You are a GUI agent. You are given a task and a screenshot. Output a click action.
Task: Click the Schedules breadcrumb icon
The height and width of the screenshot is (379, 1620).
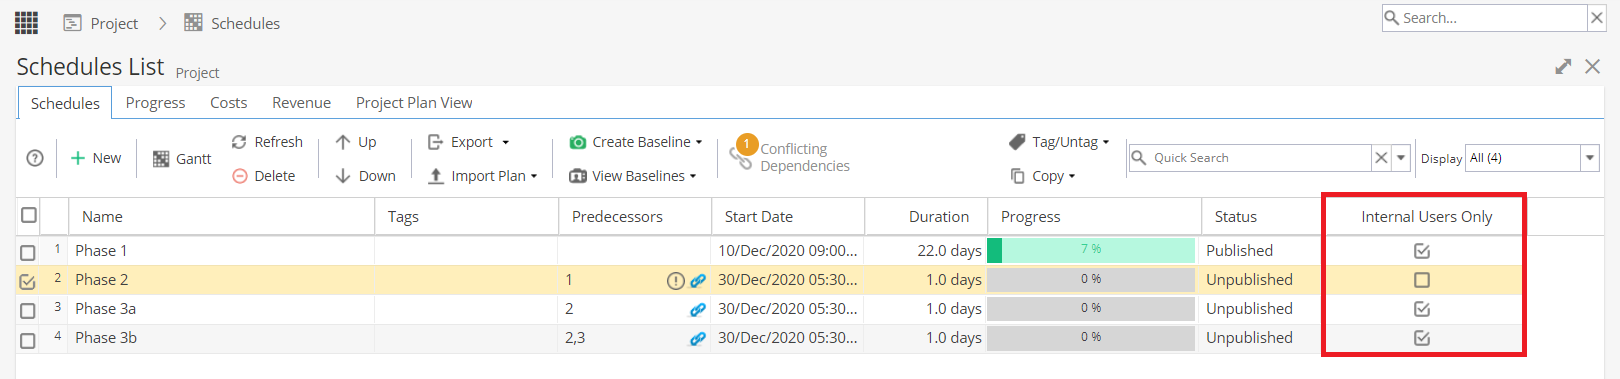pos(193,23)
